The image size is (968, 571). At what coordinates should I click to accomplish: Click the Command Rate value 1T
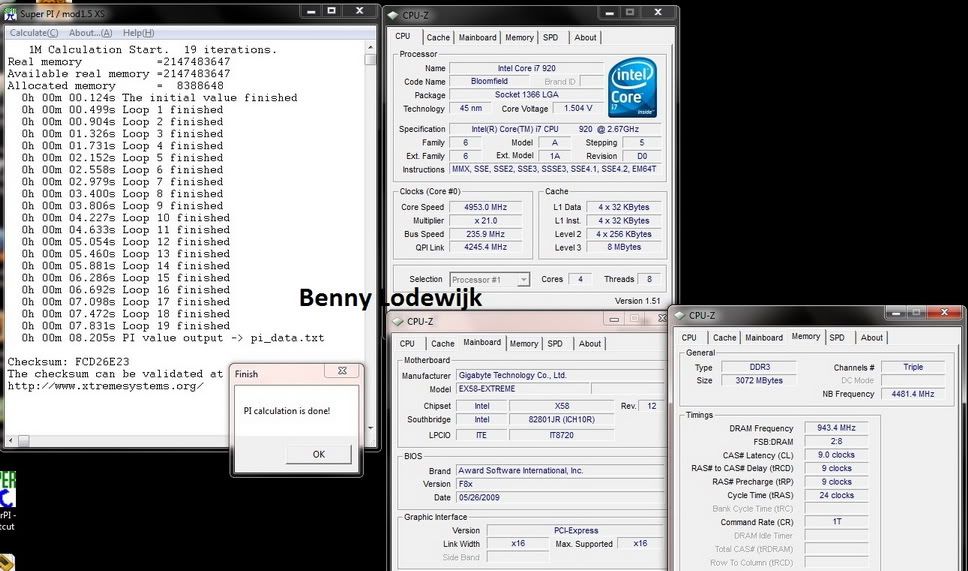coord(837,522)
